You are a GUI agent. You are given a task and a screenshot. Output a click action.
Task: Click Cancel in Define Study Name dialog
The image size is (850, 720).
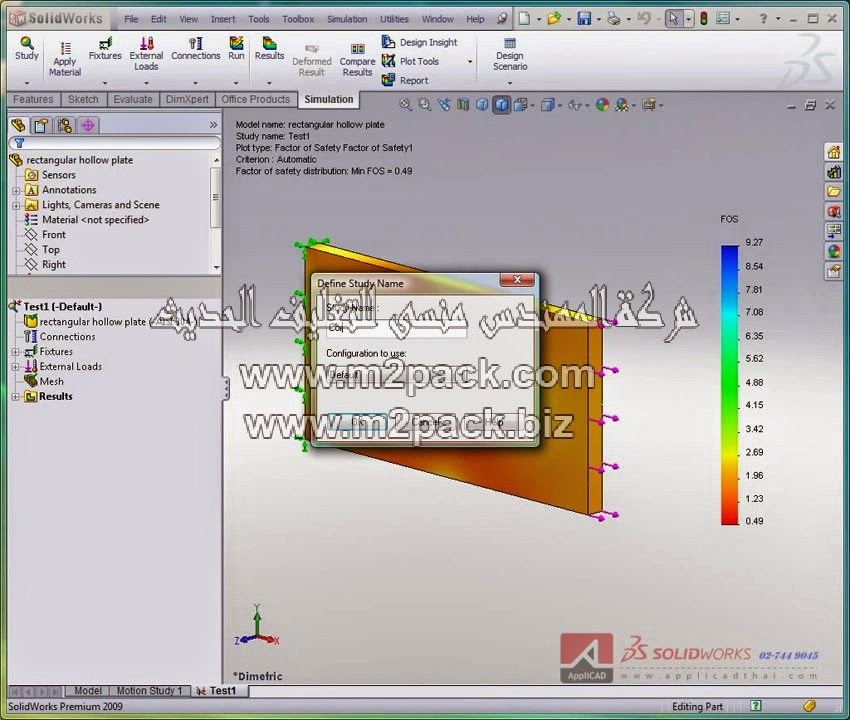pos(428,421)
